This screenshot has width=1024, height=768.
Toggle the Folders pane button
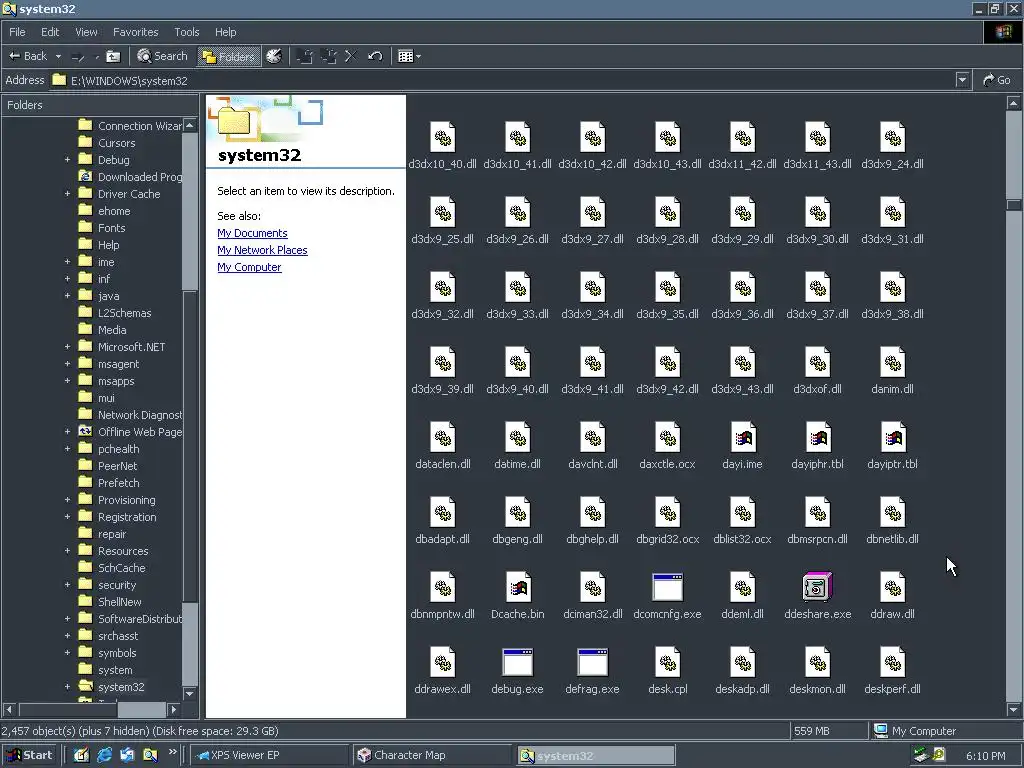pyautogui.click(x=228, y=57)
